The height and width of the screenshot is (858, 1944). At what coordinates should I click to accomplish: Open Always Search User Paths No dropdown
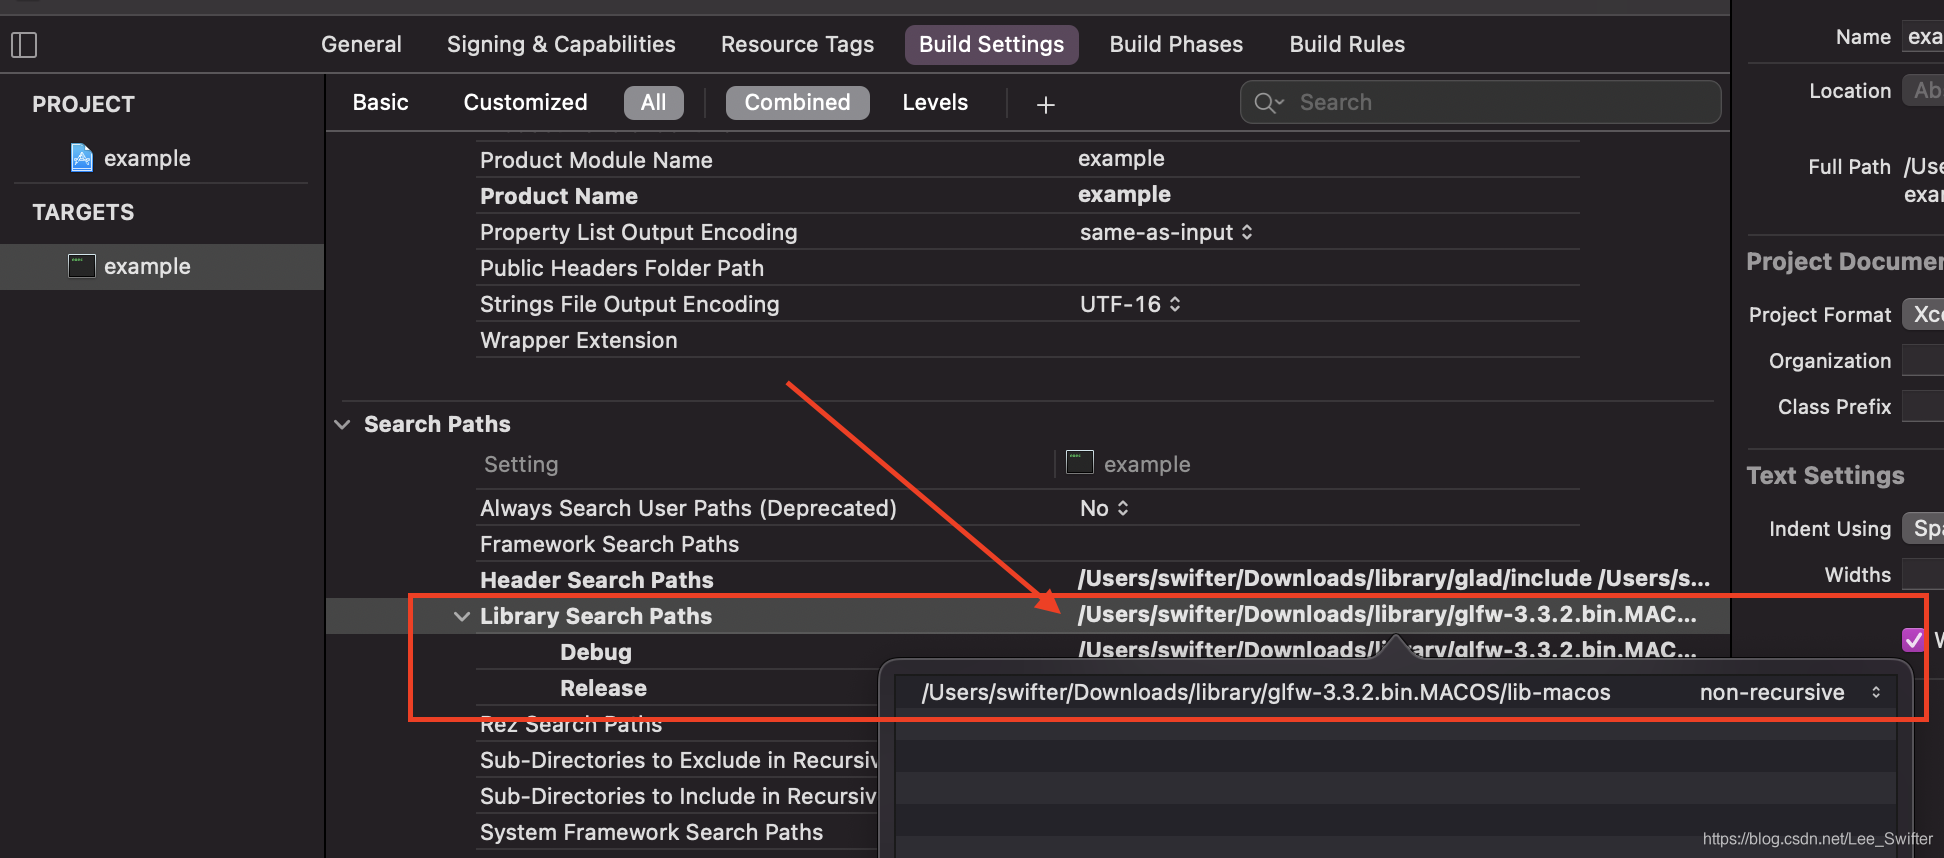(x=1104, y=508)
